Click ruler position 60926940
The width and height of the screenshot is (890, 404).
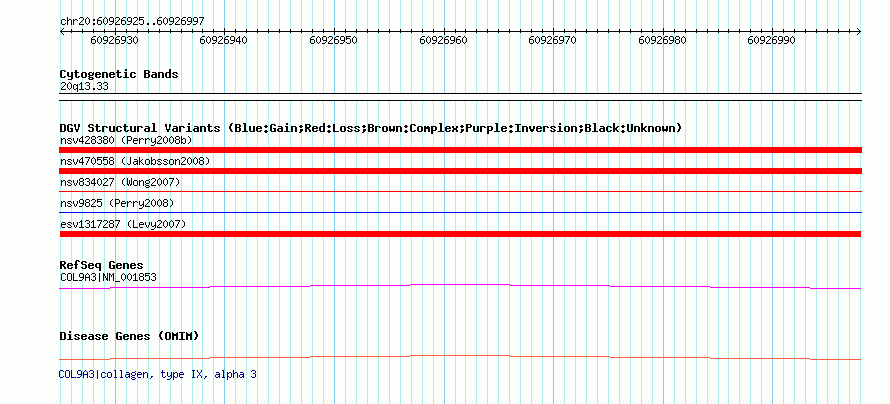tap(224, 40)
